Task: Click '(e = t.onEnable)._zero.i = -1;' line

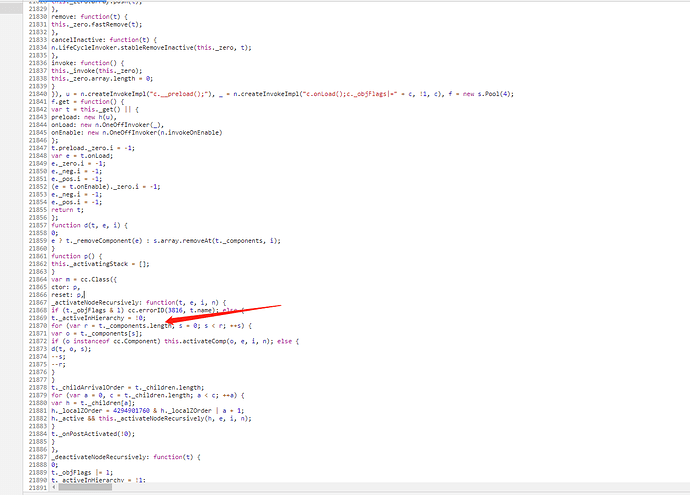Action: 106,187
